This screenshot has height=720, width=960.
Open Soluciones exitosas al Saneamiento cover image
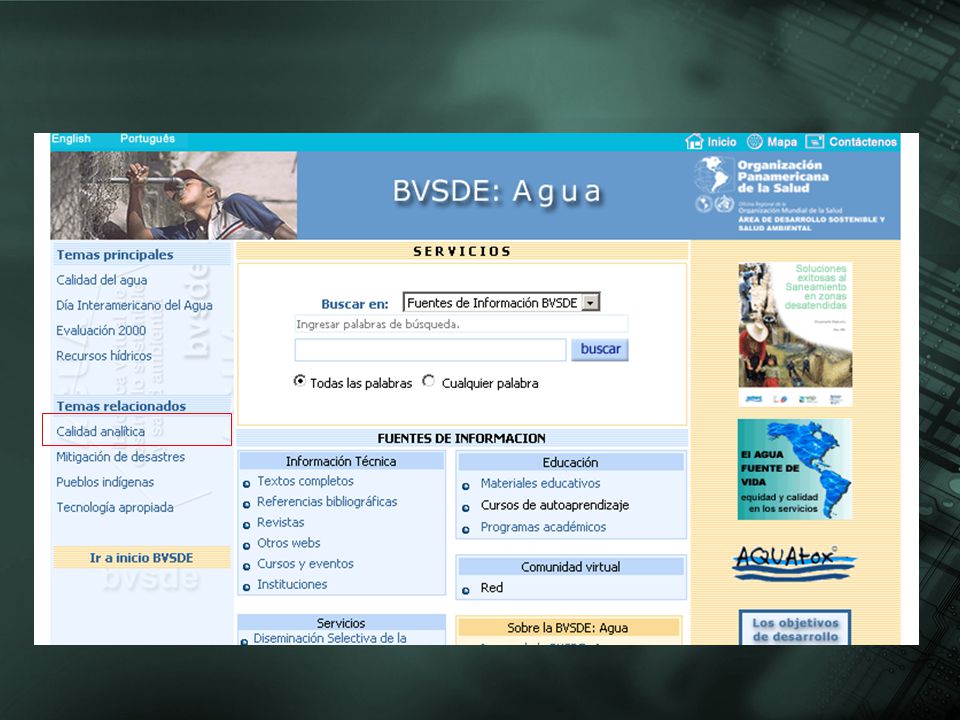pos(795,334)
